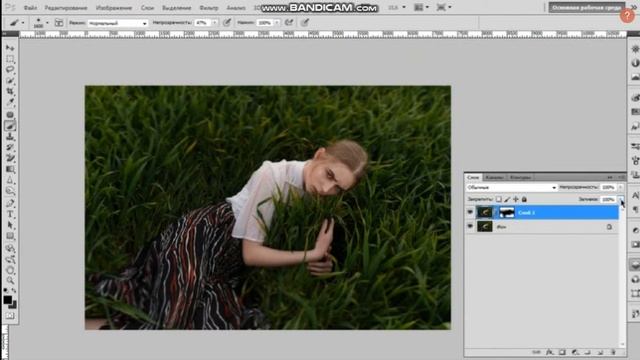Image resolution: width=640 pixels, height=360 pixels.
Task: Select the 3D Object Rotate tool
Action: 10,248
